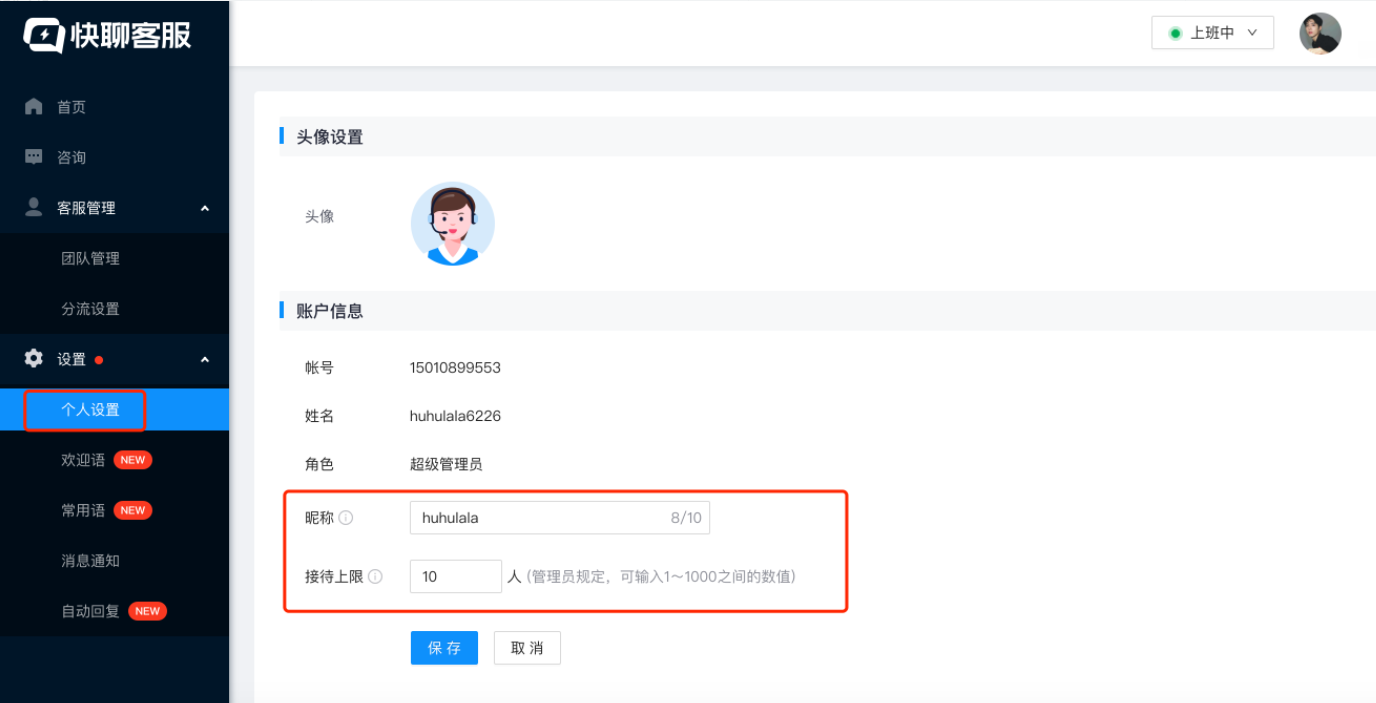1376x703 pixels.
Task: Select the 设置 gear icon
Action: [x=32, y=359]
